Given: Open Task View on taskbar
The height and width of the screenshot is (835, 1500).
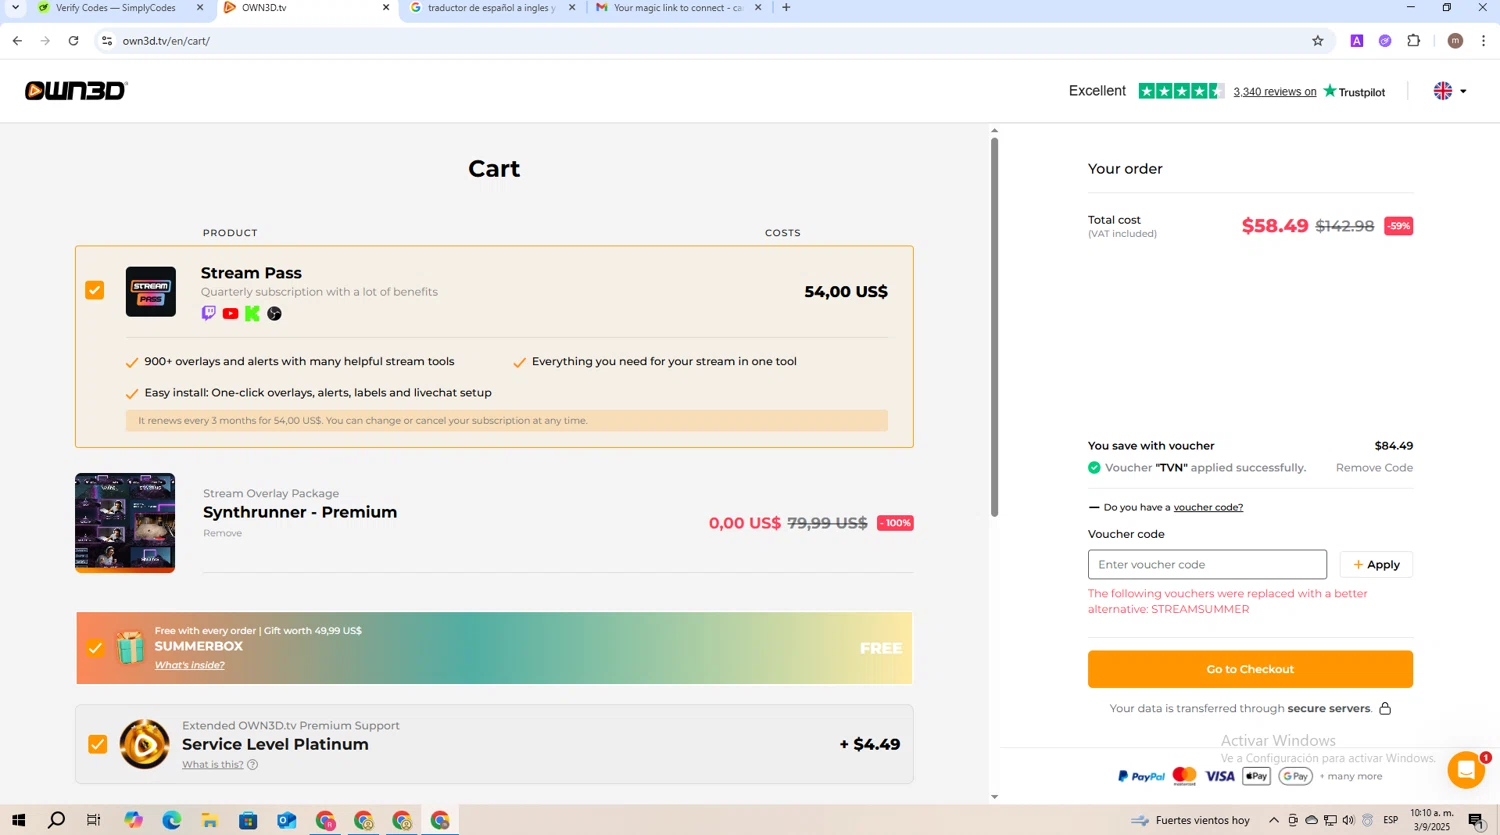Looking at the screenshot, I should (x=94, y=820).
